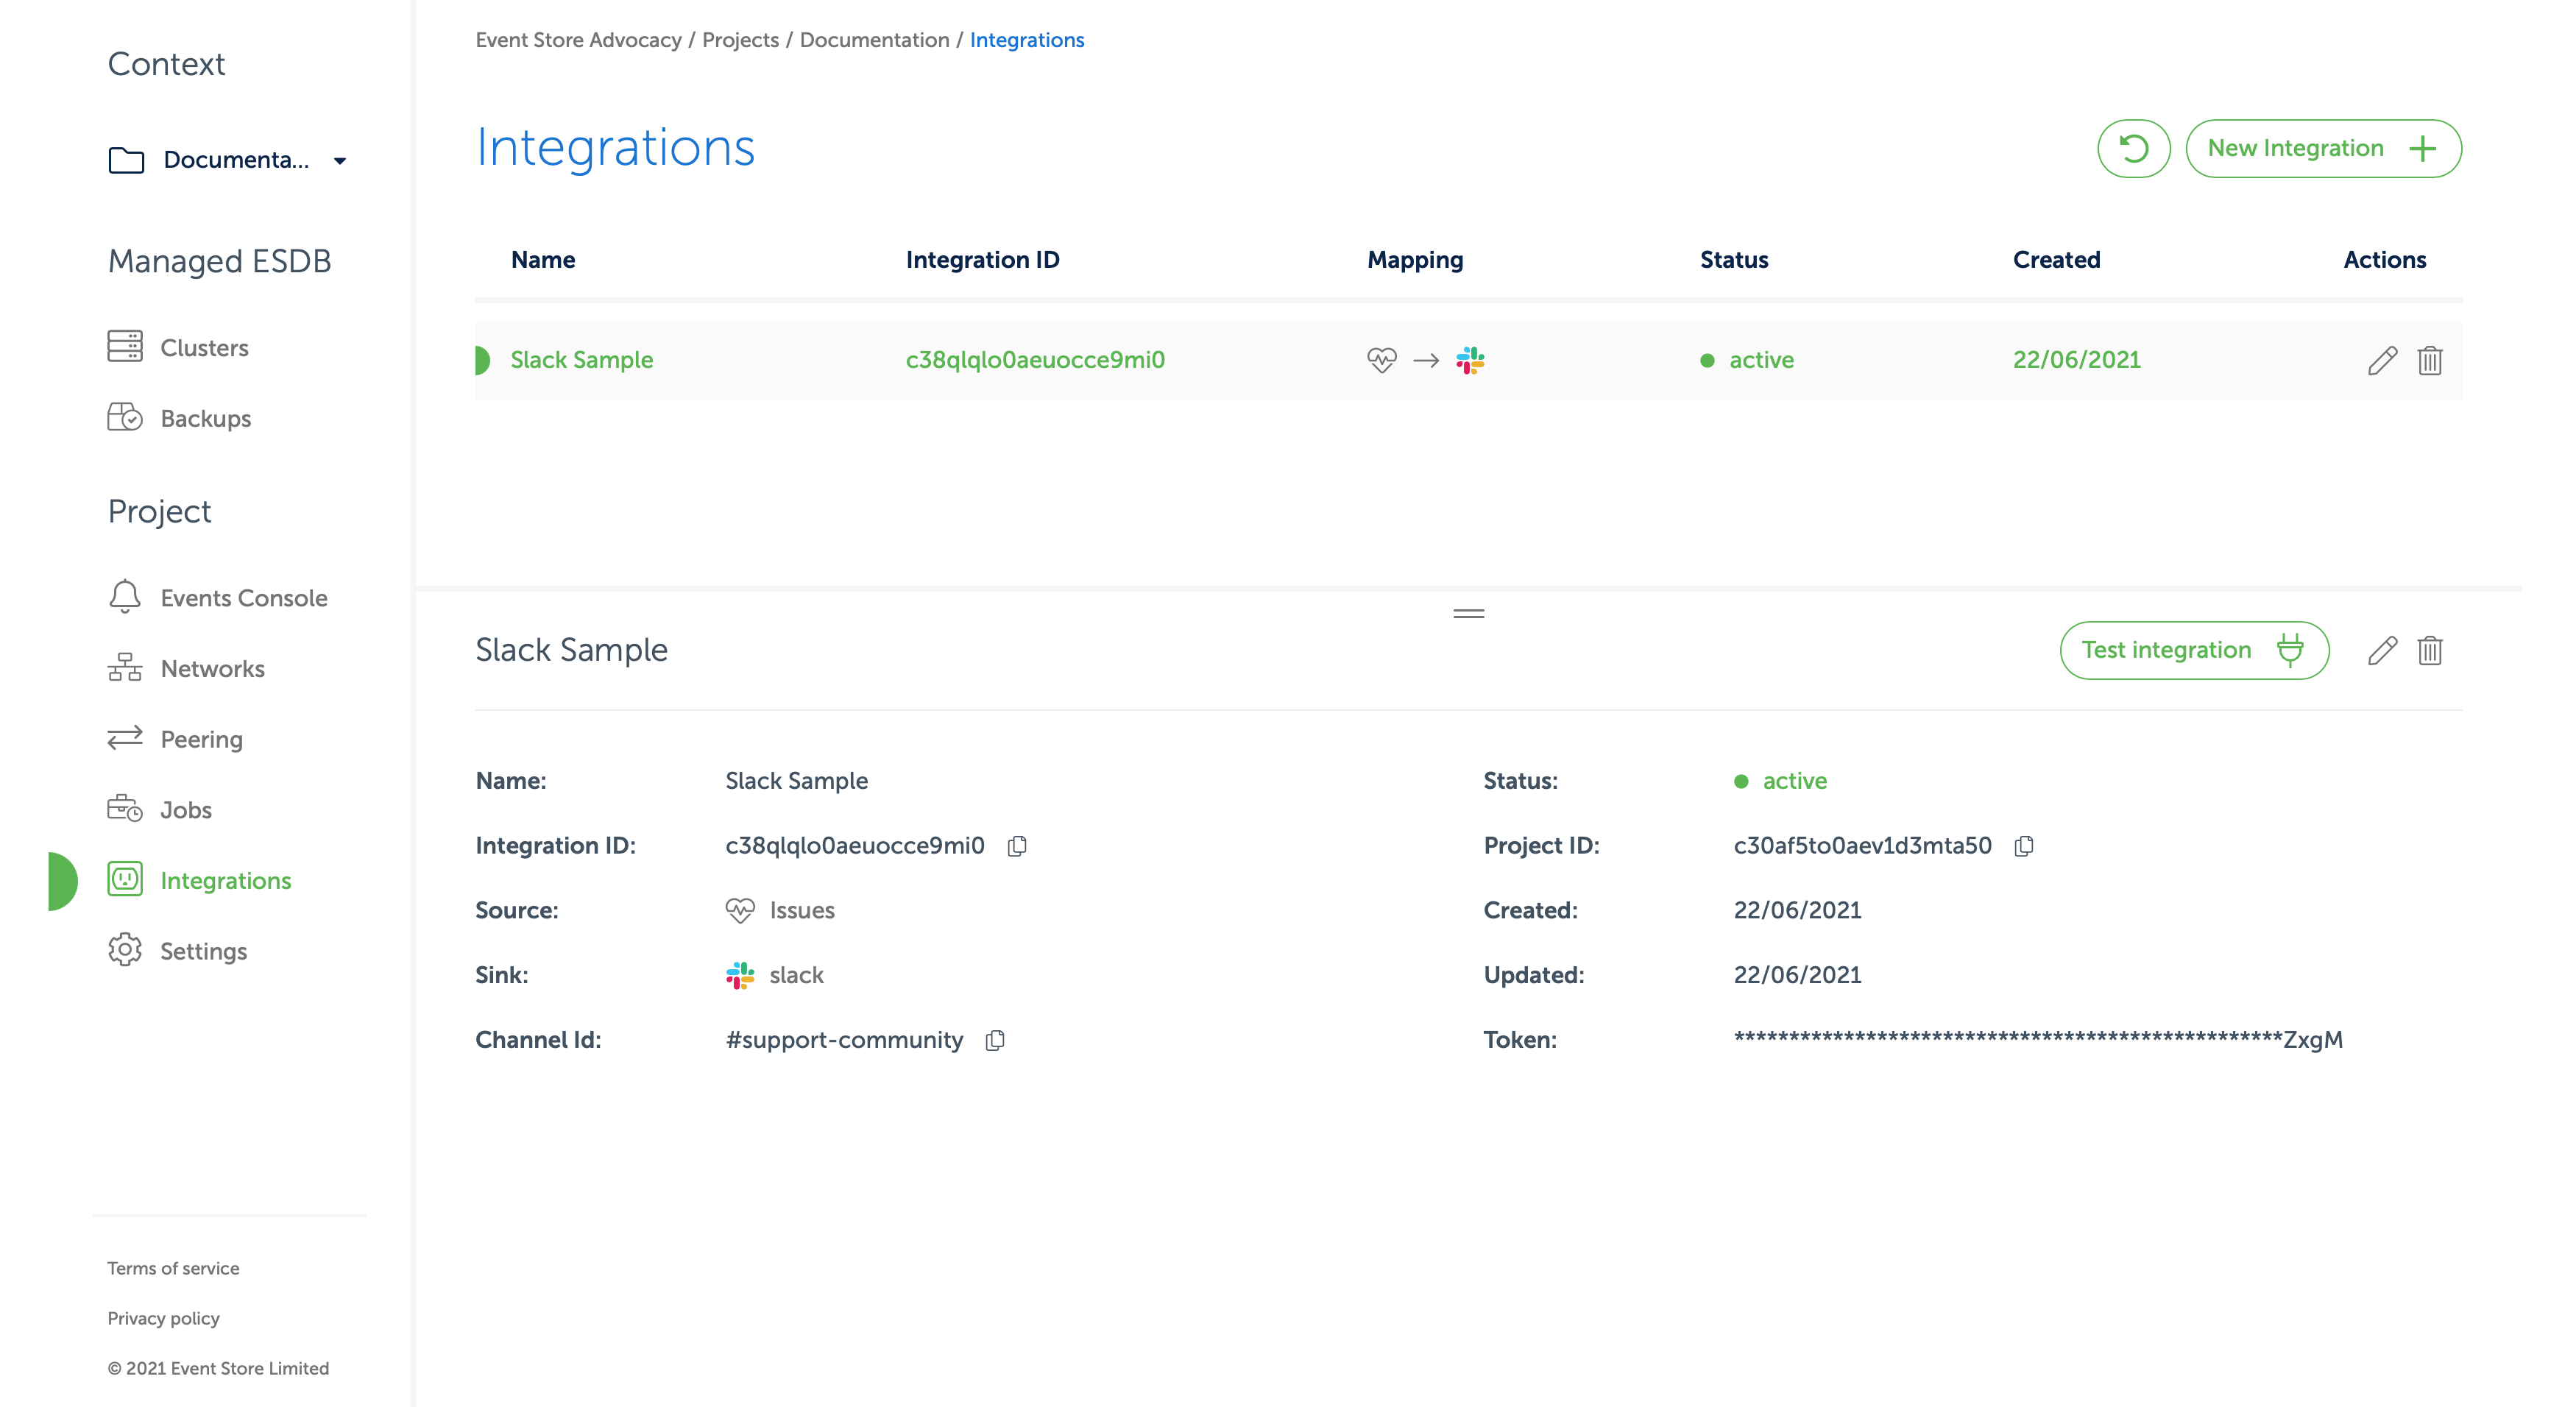Click the Jobs briefcase icon
Viewport: 2576px width, 1407px height.
pos(125,808)
